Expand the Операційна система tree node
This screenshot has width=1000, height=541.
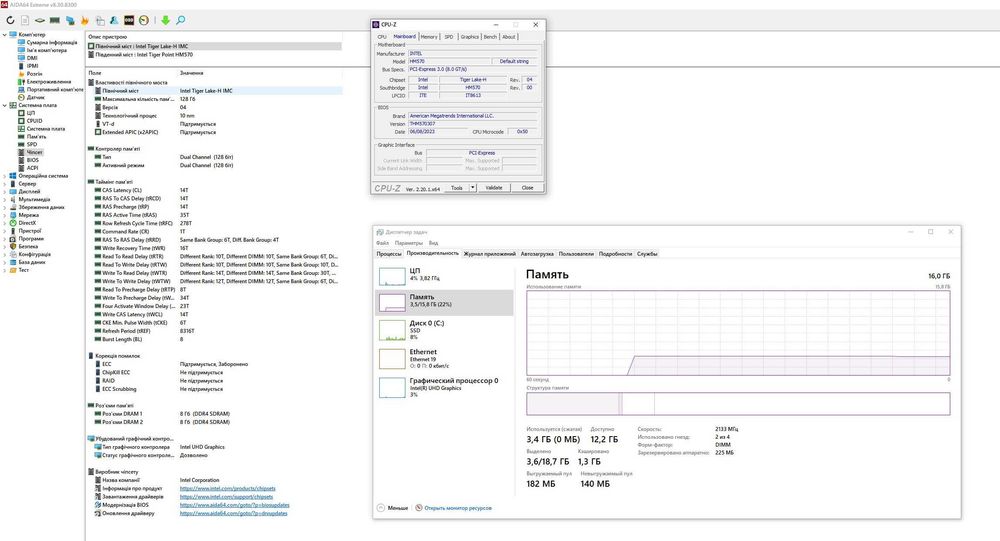4,175
